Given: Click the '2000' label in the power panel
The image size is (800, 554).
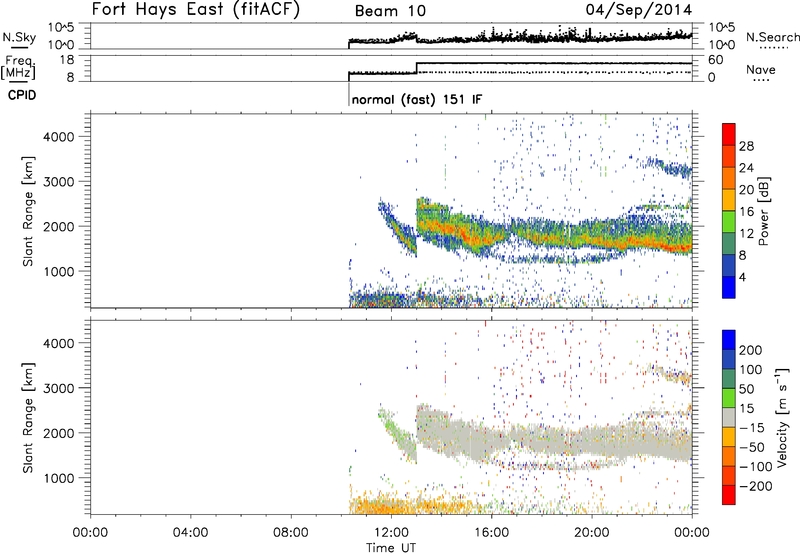Looking at the screenshot, I should click(x=59, y=226).
